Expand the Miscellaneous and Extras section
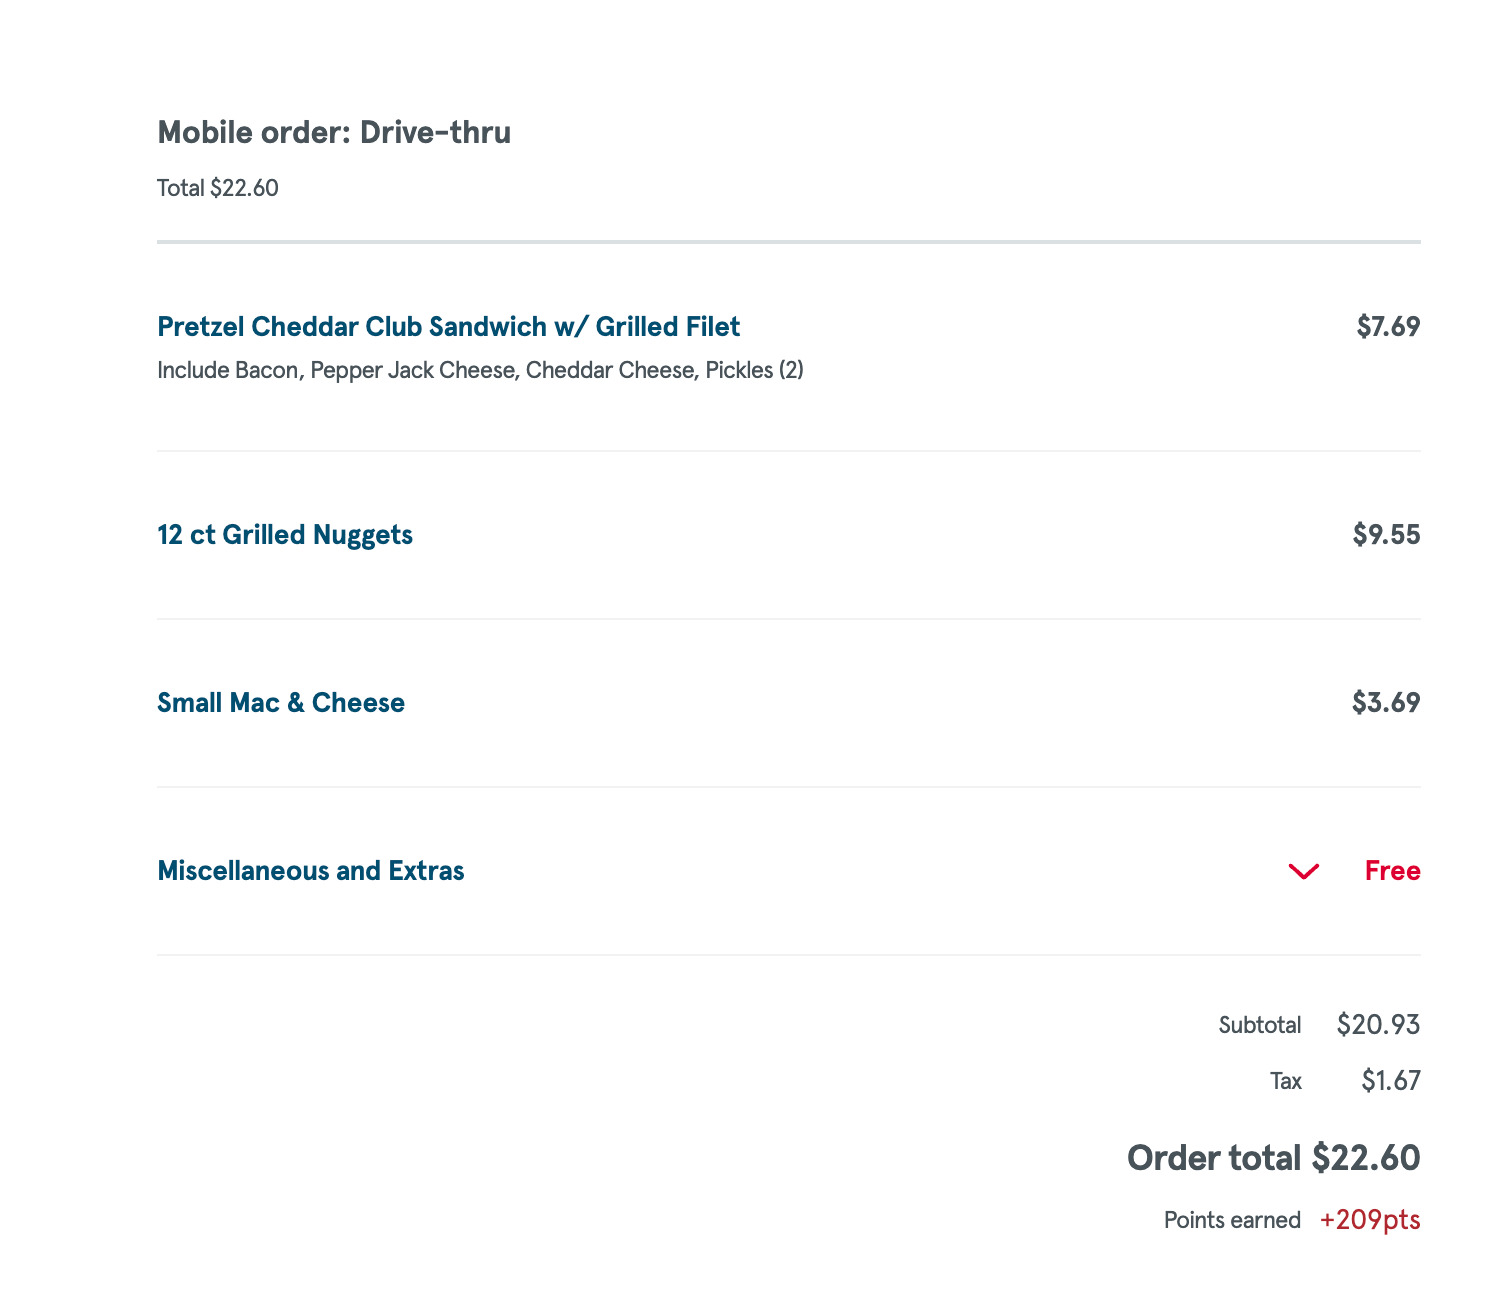The width and height of the screenshot is (1508, 1304). [311, 871]
